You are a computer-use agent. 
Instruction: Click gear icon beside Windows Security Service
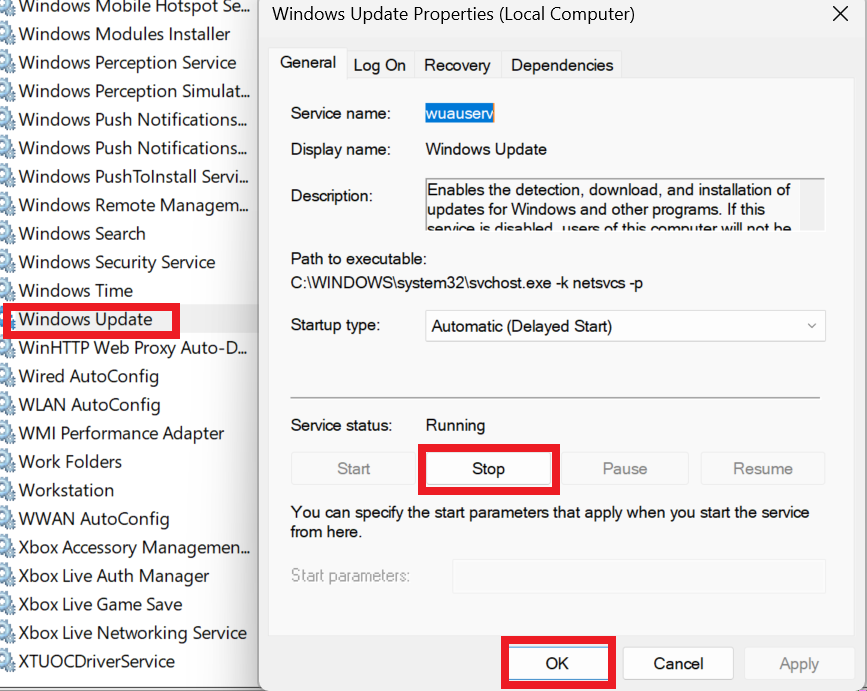point(7,262)
